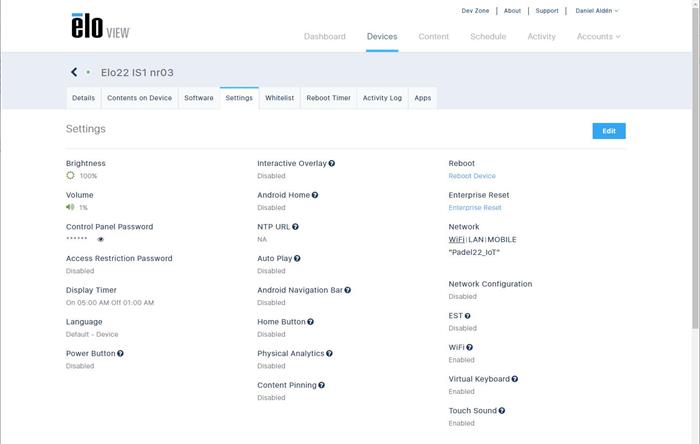Click help icon beside Virtual Keyboard
Screen dimensions: 700x444
tap(515, 379)
